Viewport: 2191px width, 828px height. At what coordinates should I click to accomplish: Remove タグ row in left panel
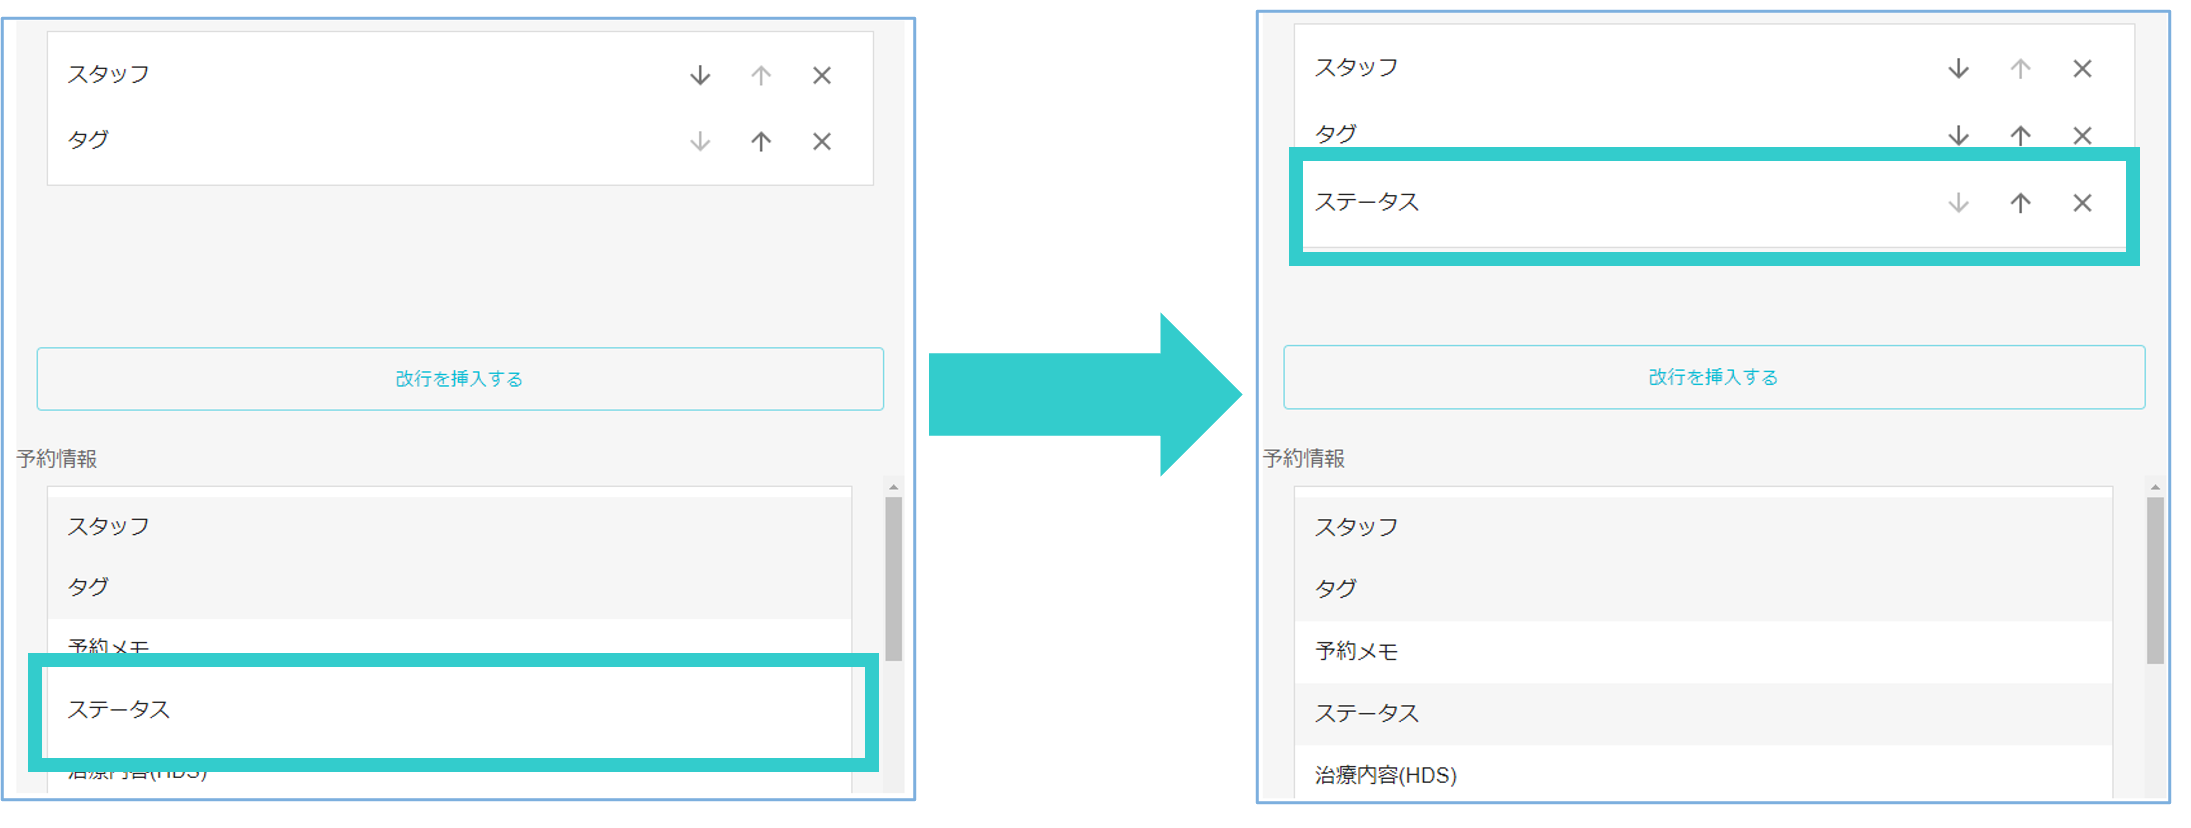point(822,141)
